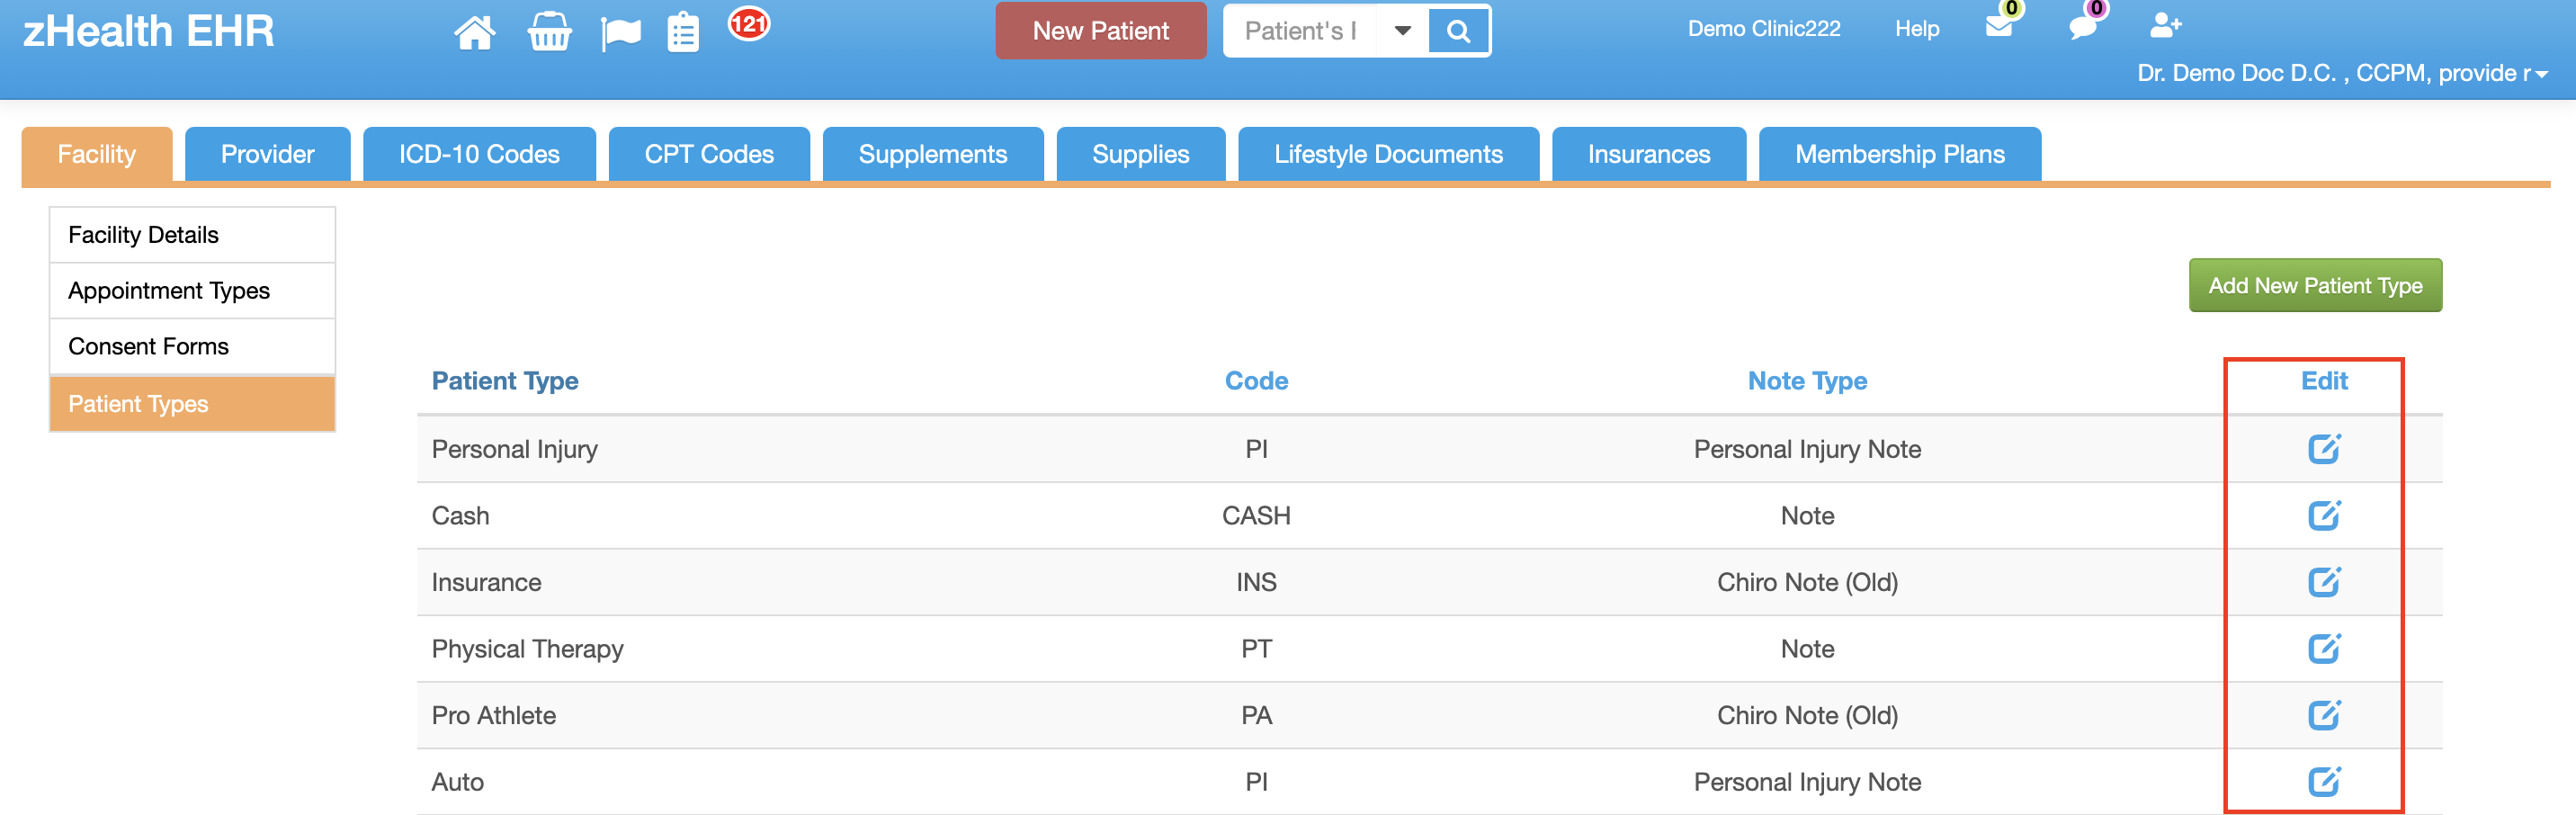Open the Membership Plans tab

point(1899,154)
